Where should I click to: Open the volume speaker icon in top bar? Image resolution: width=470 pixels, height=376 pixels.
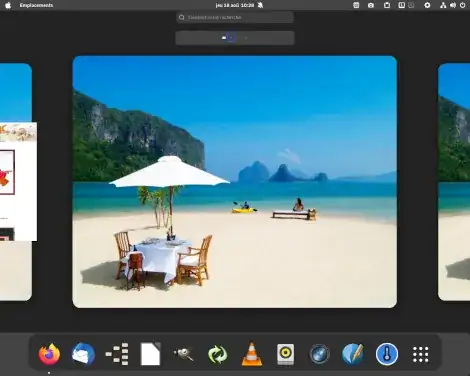[453, 5]
